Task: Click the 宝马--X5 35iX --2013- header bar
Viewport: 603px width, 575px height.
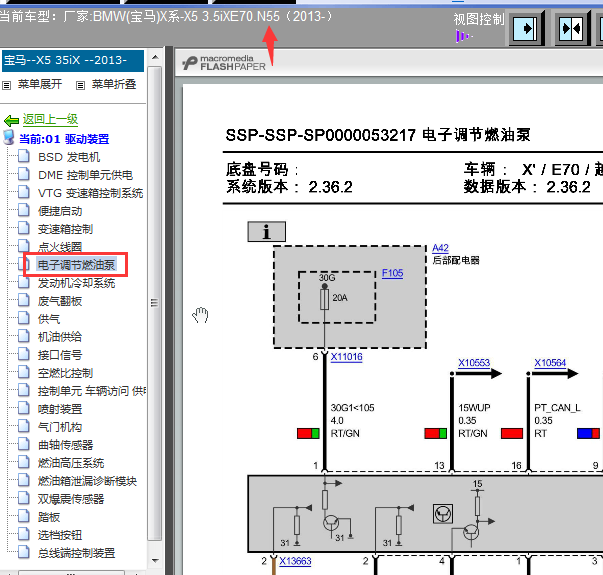Action: click(x=73, y=60)
